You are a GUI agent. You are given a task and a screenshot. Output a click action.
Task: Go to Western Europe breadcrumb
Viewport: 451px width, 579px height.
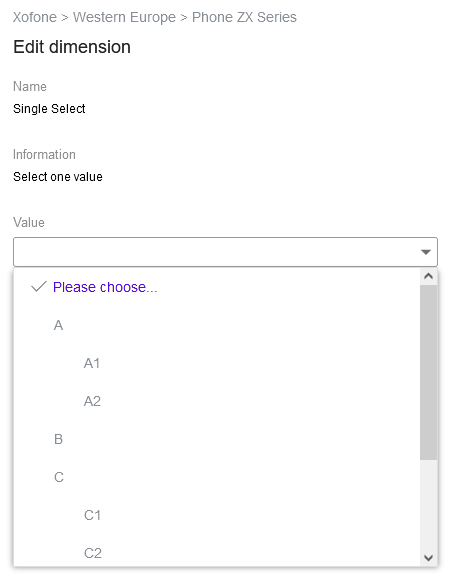coord(124,17)
